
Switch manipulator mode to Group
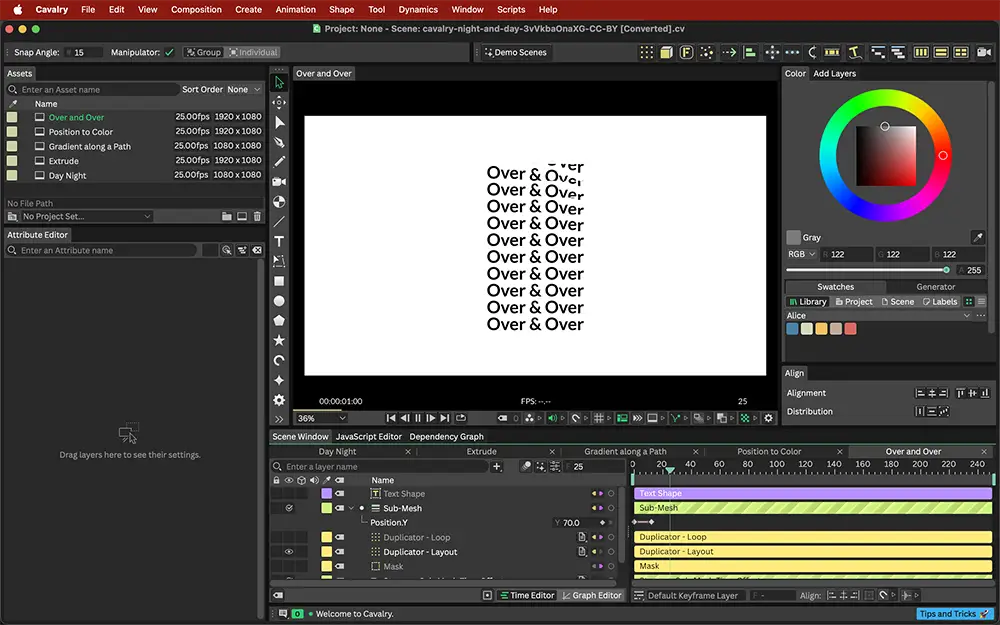point(203,52)
